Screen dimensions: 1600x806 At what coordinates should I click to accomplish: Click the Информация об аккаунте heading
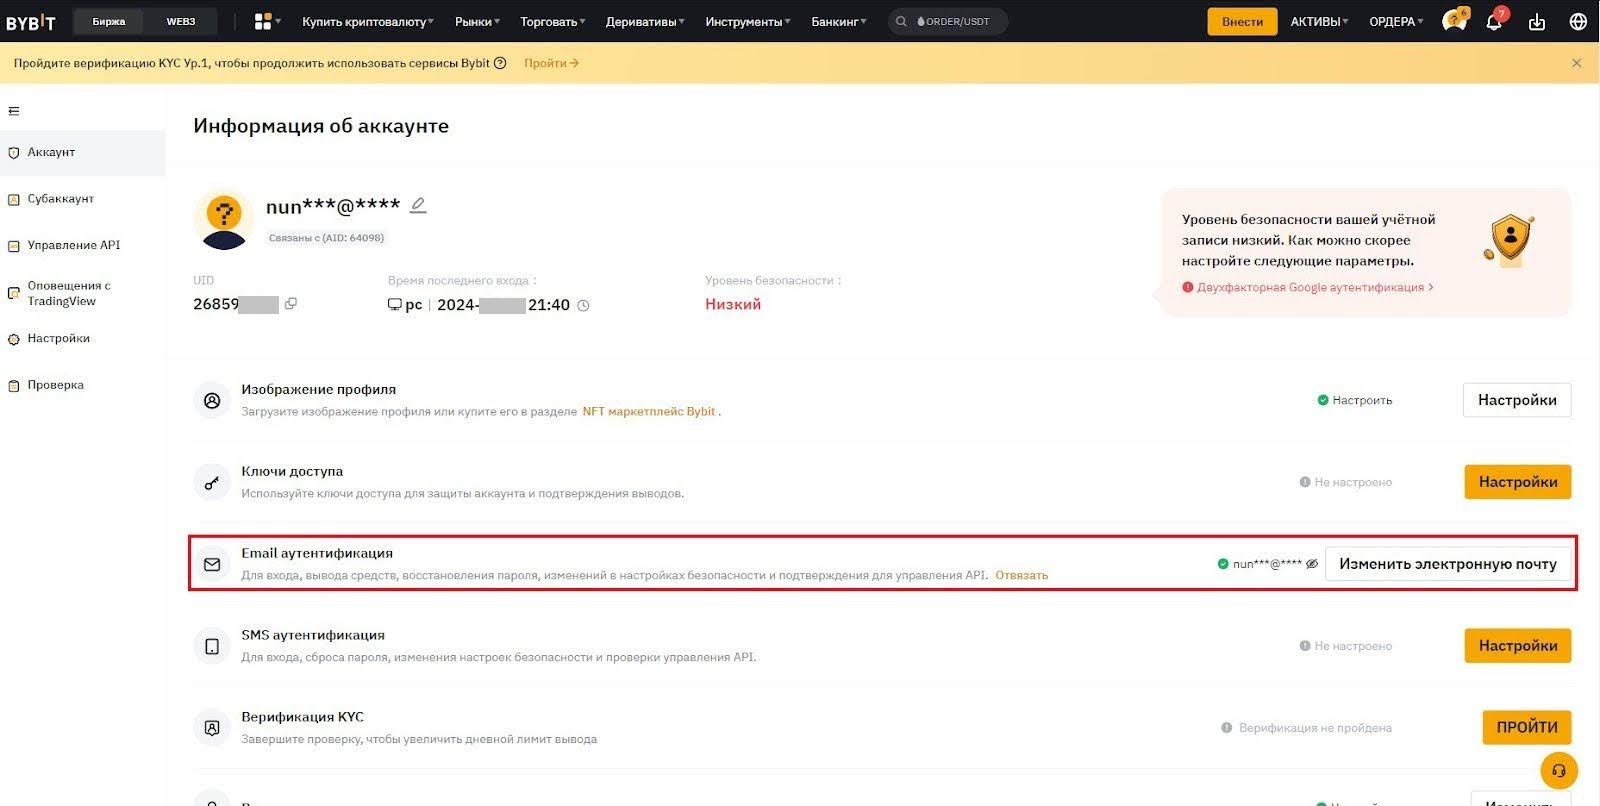tap(321, 126)
